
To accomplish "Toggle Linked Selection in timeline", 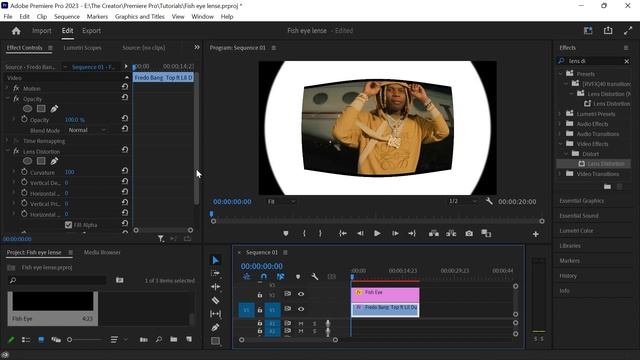I will click(x=280, y=277).
